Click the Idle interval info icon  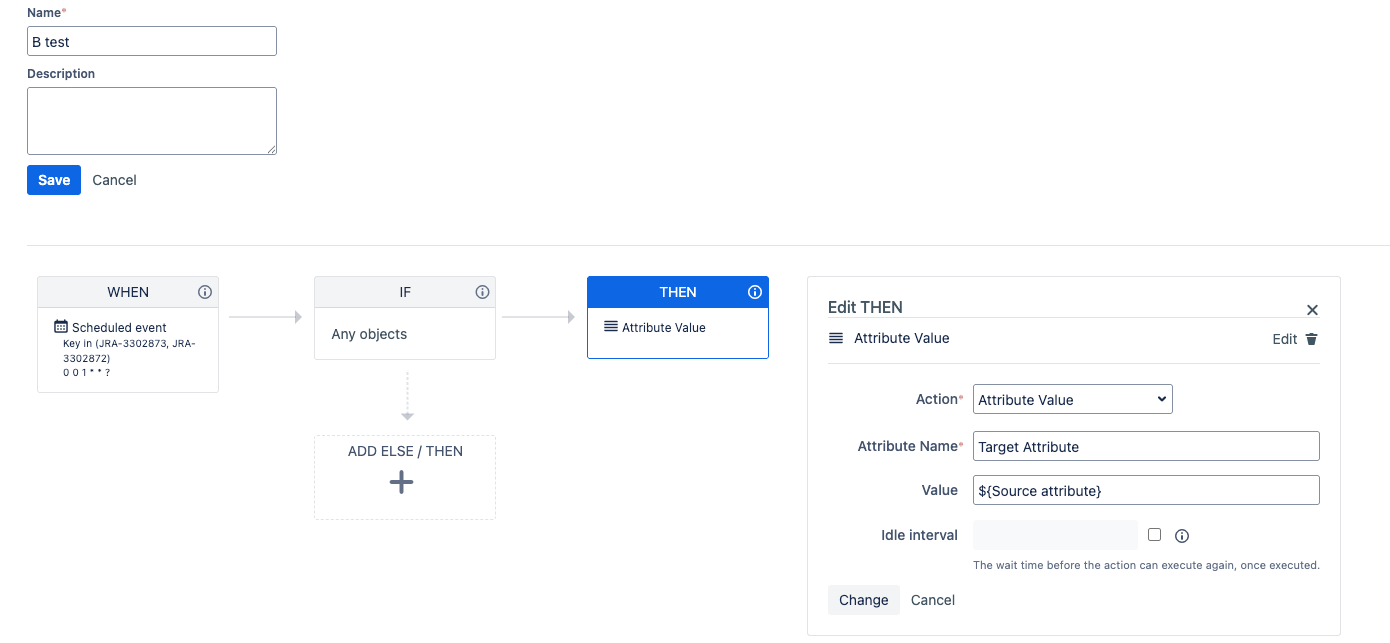[x=1181, y=535]
